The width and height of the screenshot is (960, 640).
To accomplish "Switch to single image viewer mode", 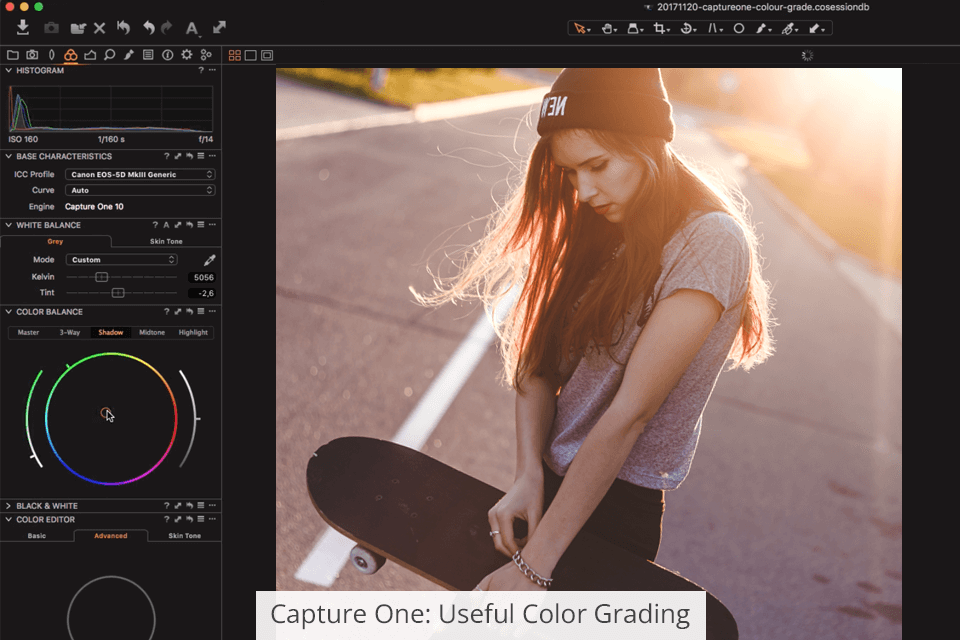I will [251, 55].
